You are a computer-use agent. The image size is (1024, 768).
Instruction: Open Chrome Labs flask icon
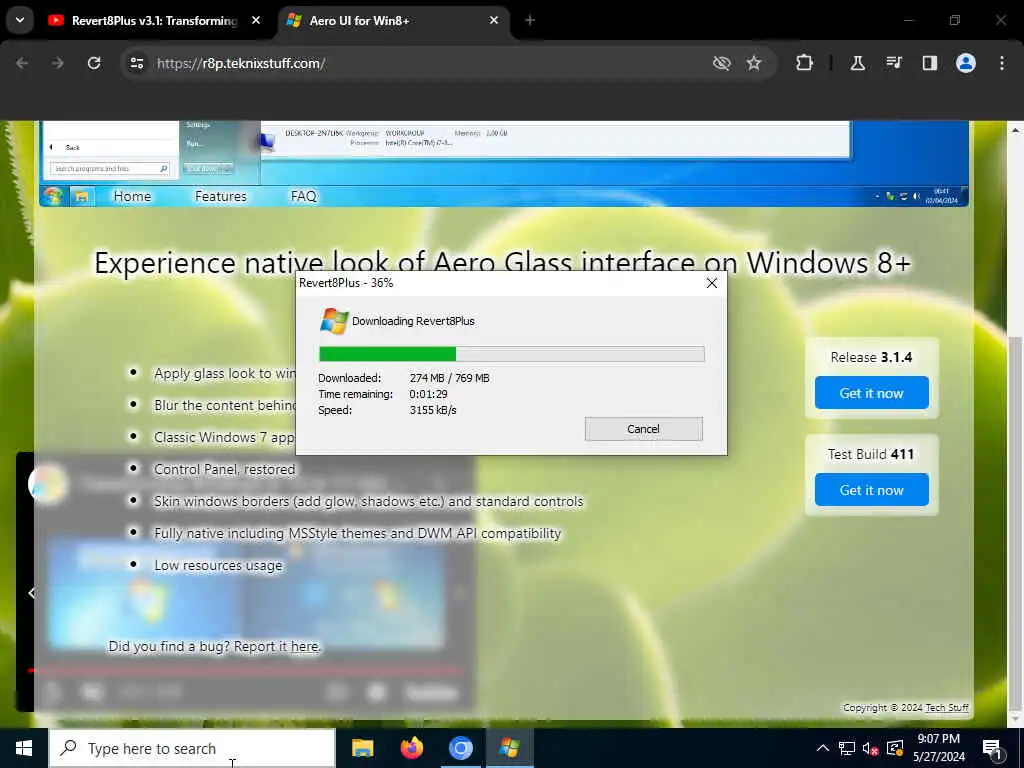[857, 63]
